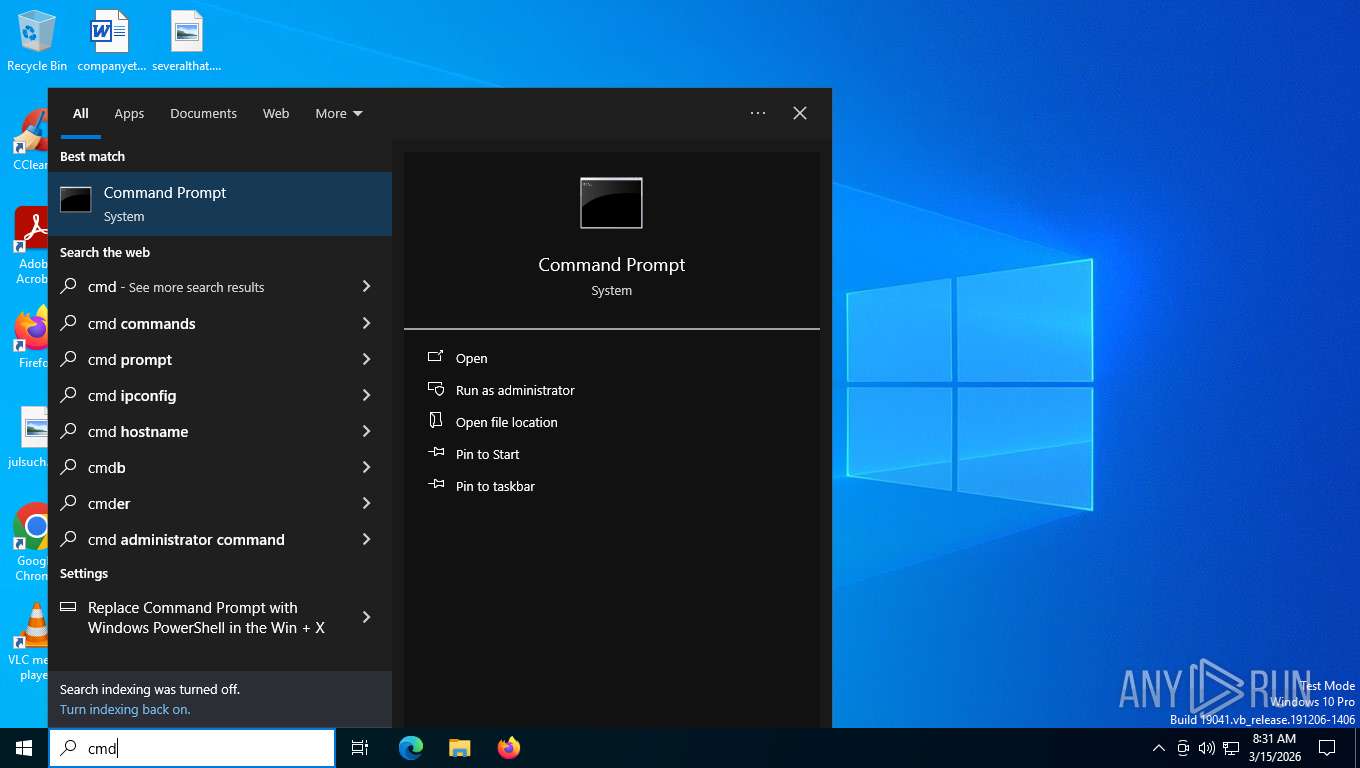Click search magnifier icon beside cmdb
This screenshot has height=768, width=1360.
click(x=68, y=467)
